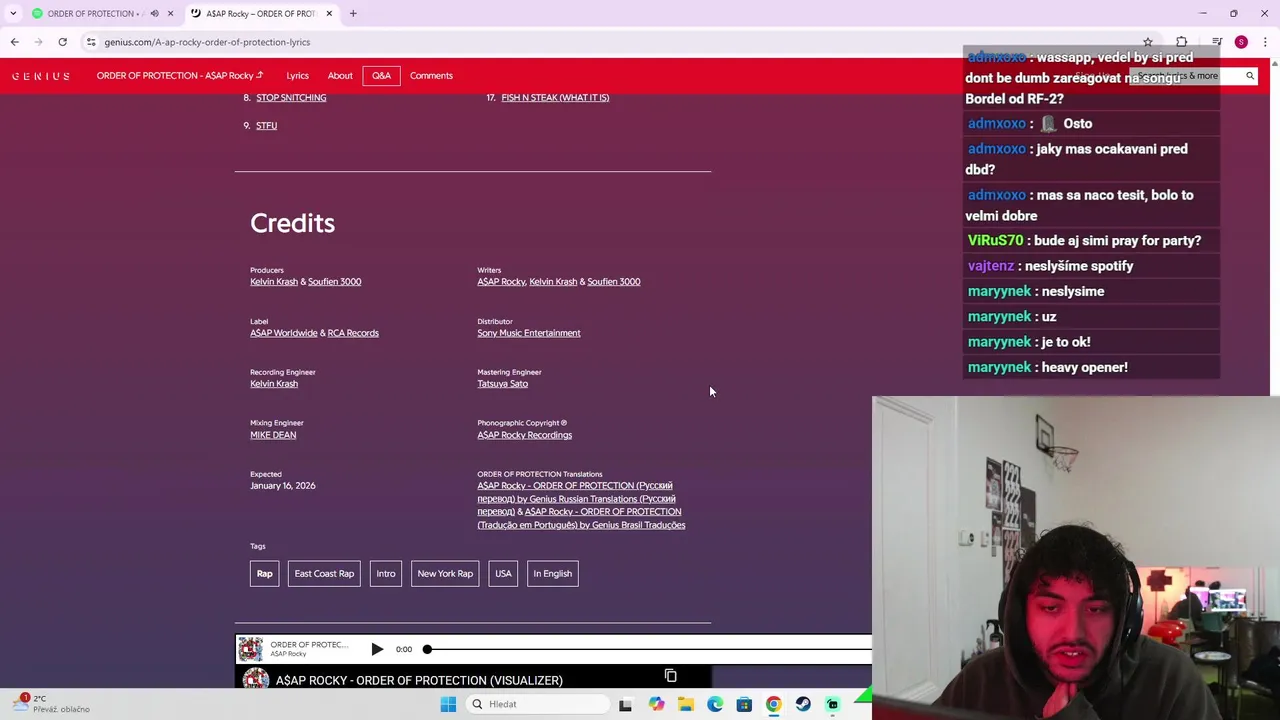The image size is (1280, 720).
Task: Click the channel avatar on the visualizer video
Action: click(x=256, y=680)
